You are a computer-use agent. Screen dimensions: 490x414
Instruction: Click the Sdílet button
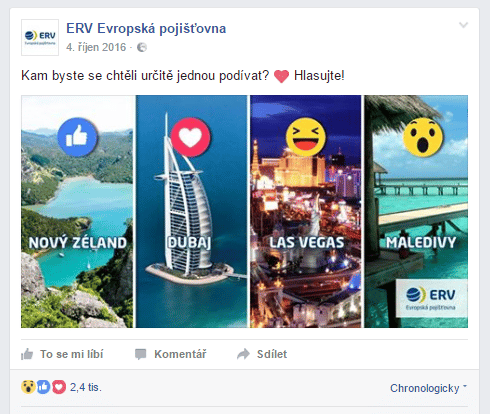[262, 354]
